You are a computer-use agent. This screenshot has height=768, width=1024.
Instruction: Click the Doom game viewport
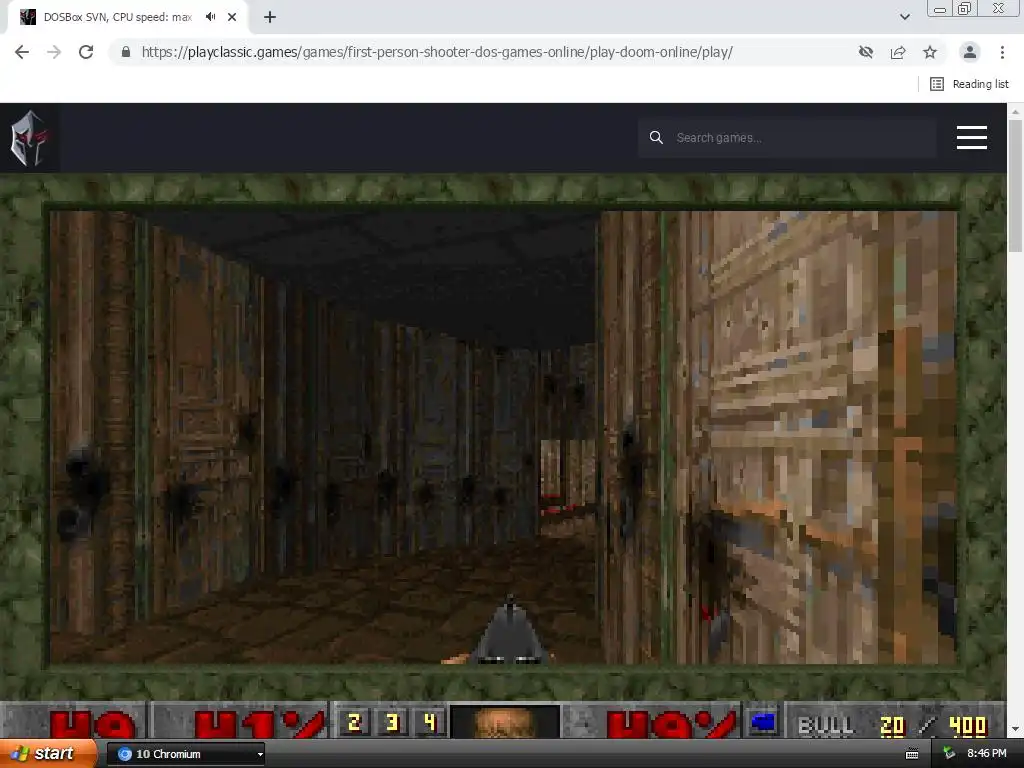(503, 437)
